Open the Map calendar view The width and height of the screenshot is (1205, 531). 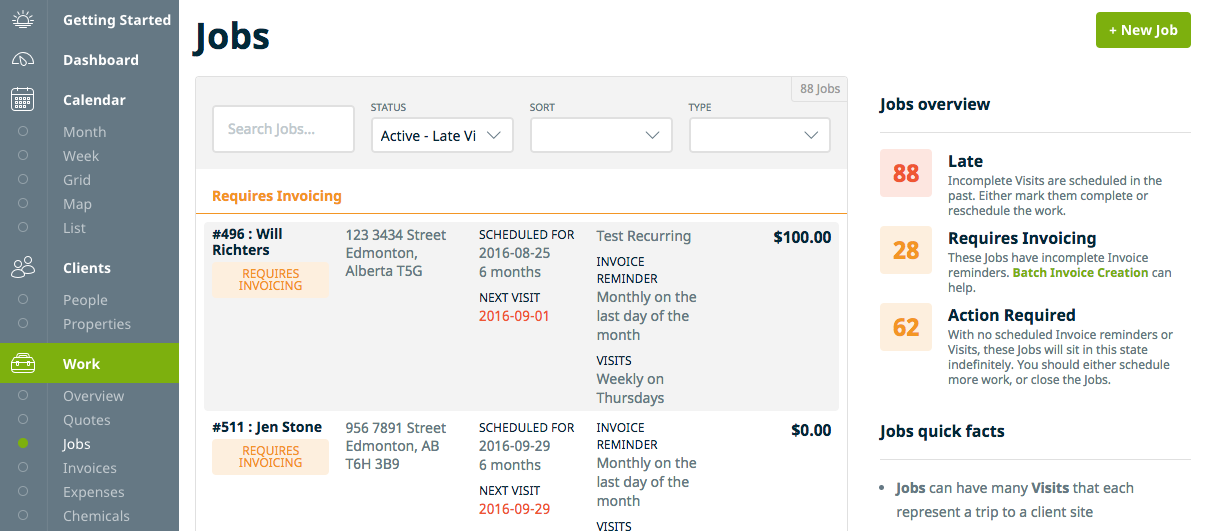pyautogui.click(x=77, y=204)
